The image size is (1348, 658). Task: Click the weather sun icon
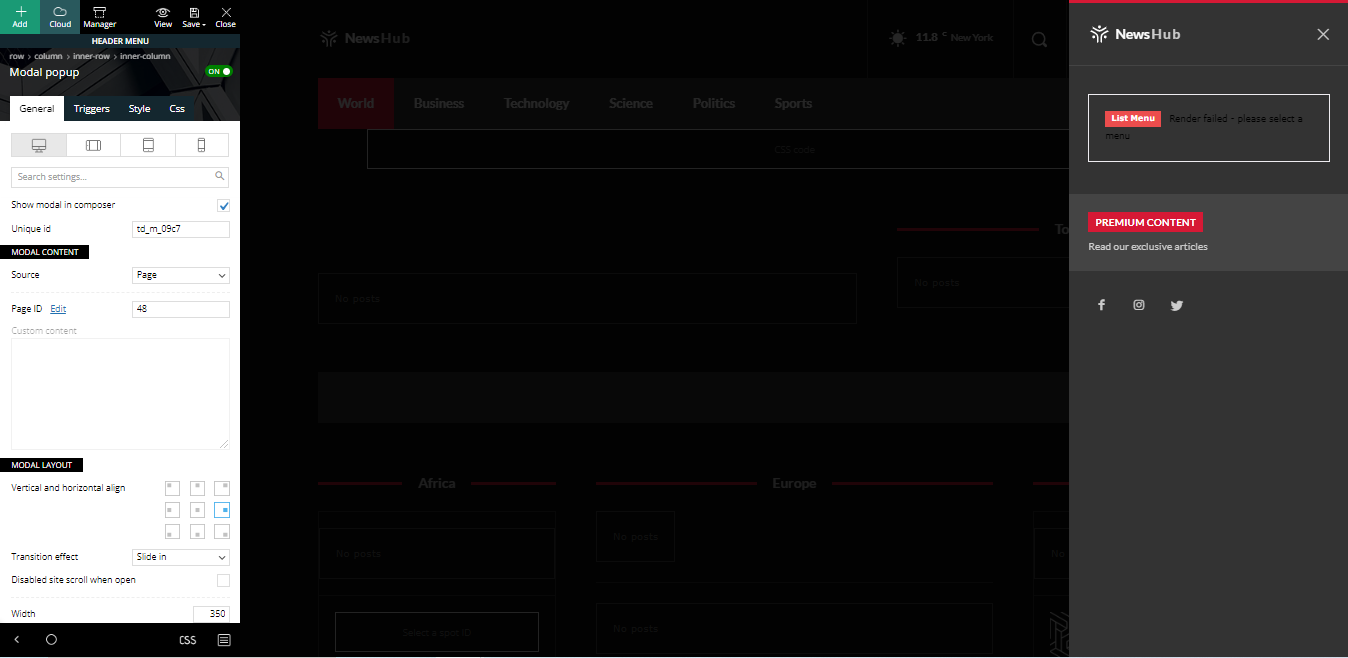coord(898,38)
